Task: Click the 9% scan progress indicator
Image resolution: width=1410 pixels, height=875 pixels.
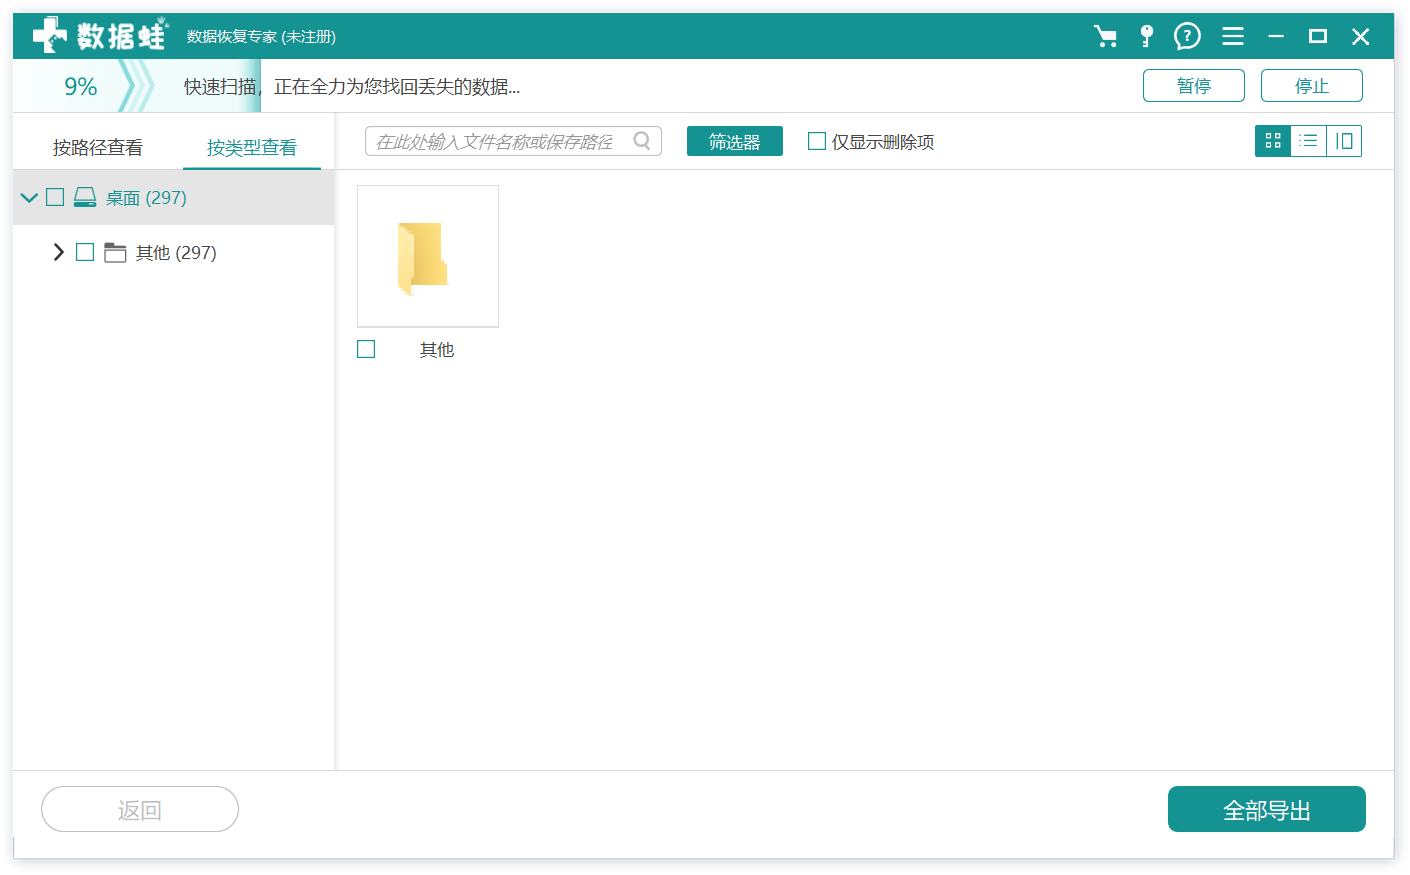Action: pos(81,86)
